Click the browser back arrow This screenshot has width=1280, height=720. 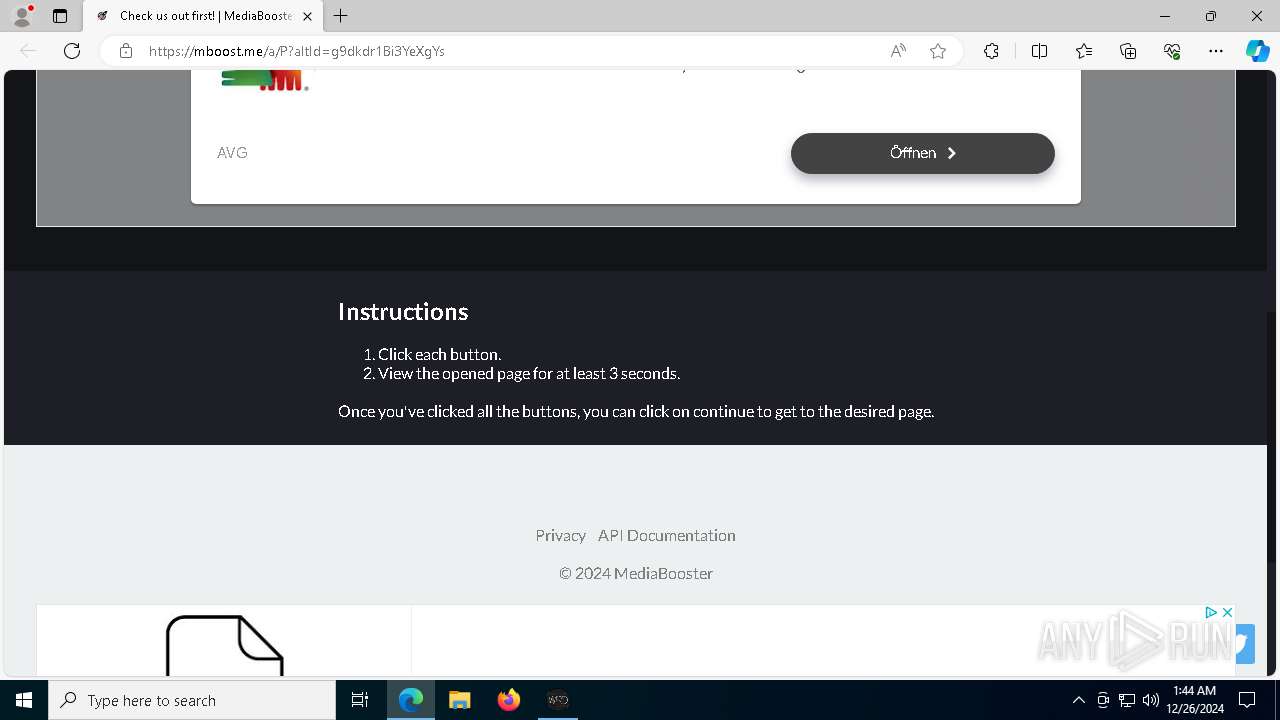click(x=28, y=51)
